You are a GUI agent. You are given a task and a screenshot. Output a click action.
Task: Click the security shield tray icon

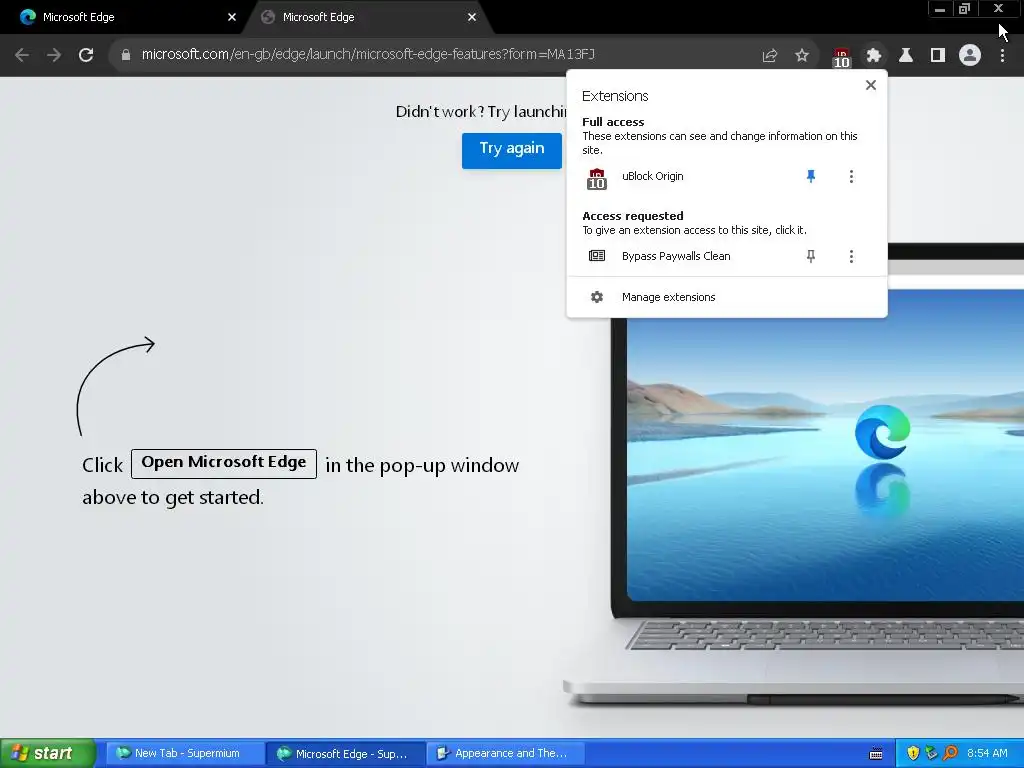click(x=913, y=754)
